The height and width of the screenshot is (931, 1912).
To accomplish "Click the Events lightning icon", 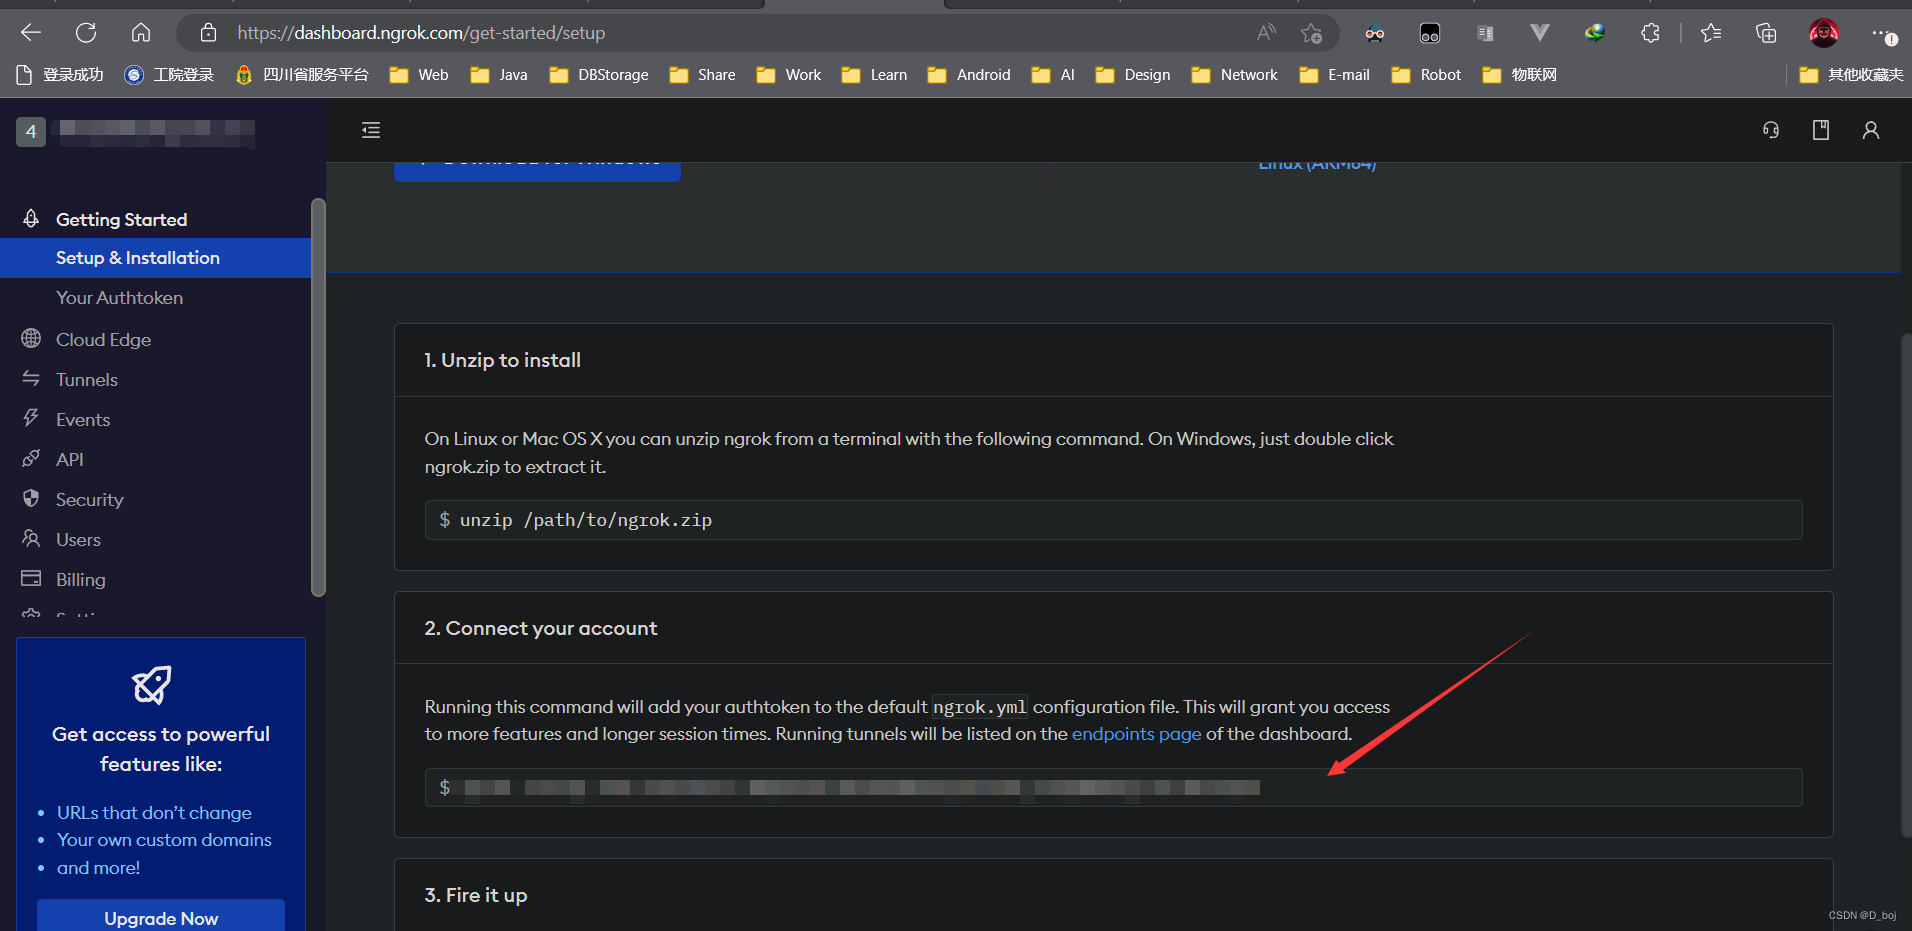I will [x=31, y=418].
